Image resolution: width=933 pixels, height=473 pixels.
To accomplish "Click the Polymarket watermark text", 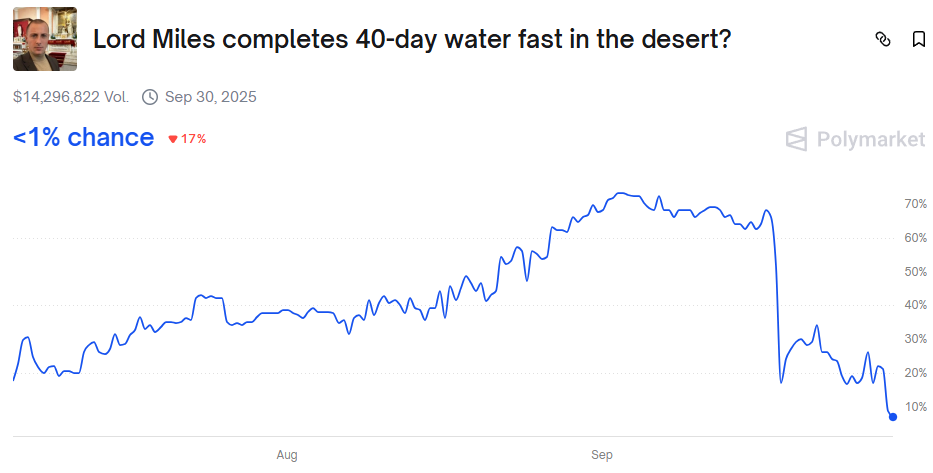I will (x=870, y=139).
